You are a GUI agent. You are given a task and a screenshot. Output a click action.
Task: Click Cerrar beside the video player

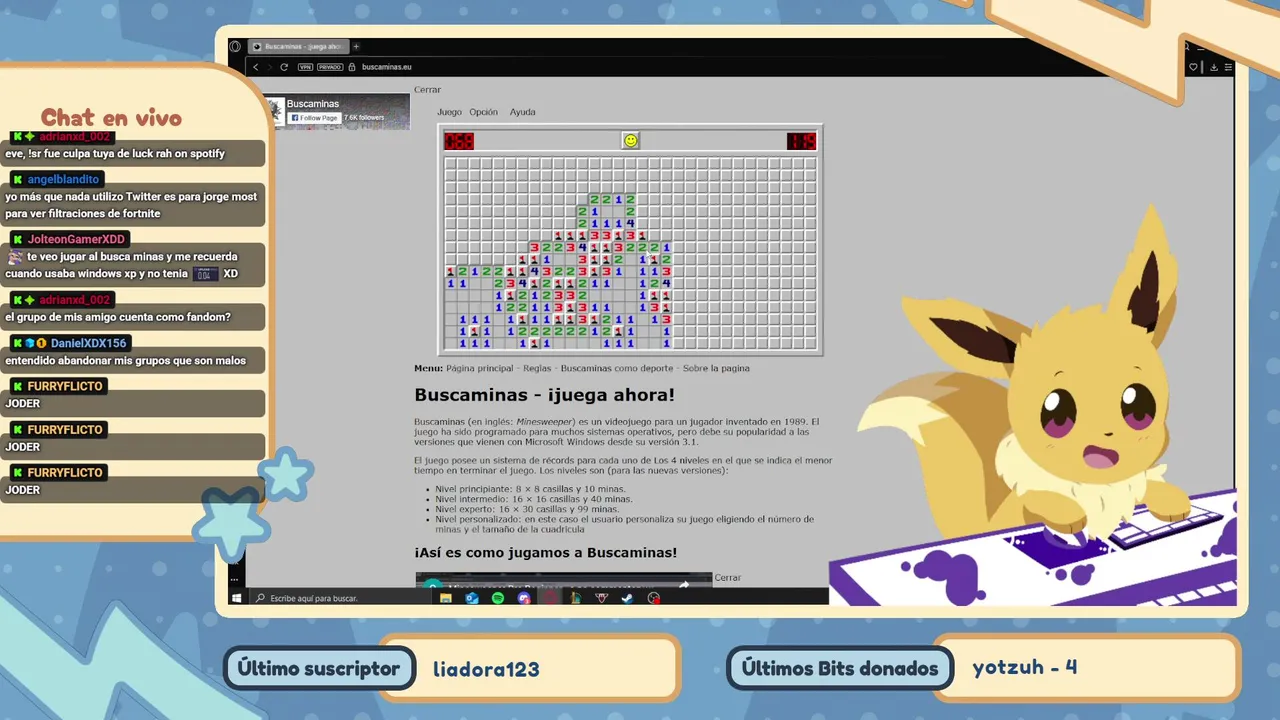(728, 578)
